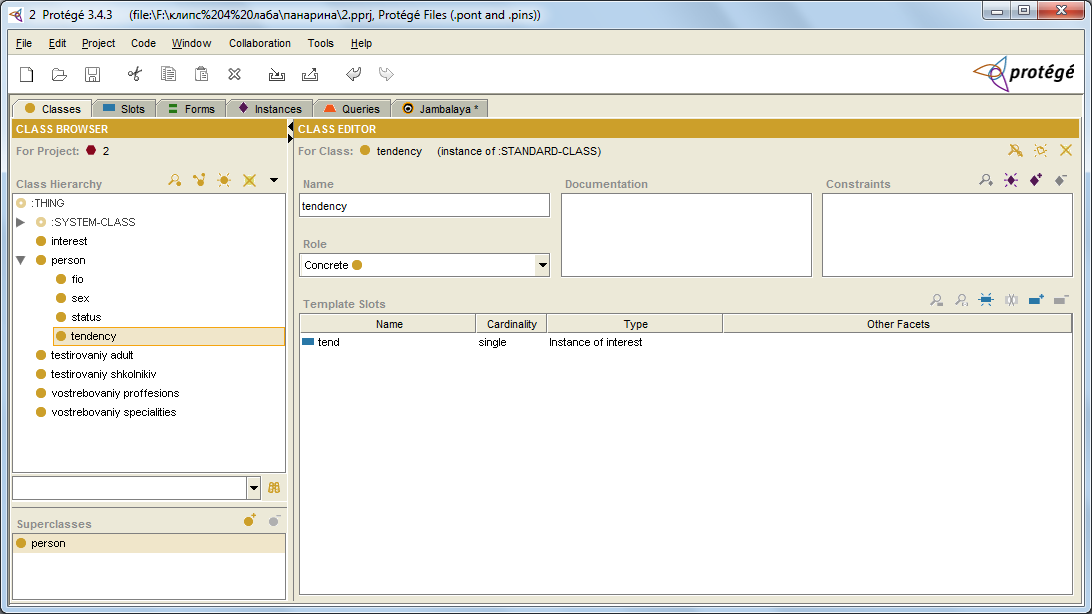Add a superclass icon

coord(250,521)
